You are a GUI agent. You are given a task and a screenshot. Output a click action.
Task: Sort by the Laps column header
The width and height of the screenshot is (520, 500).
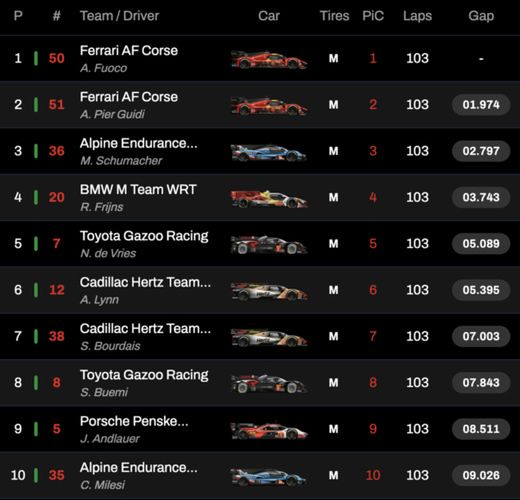[x=417, y=16]
